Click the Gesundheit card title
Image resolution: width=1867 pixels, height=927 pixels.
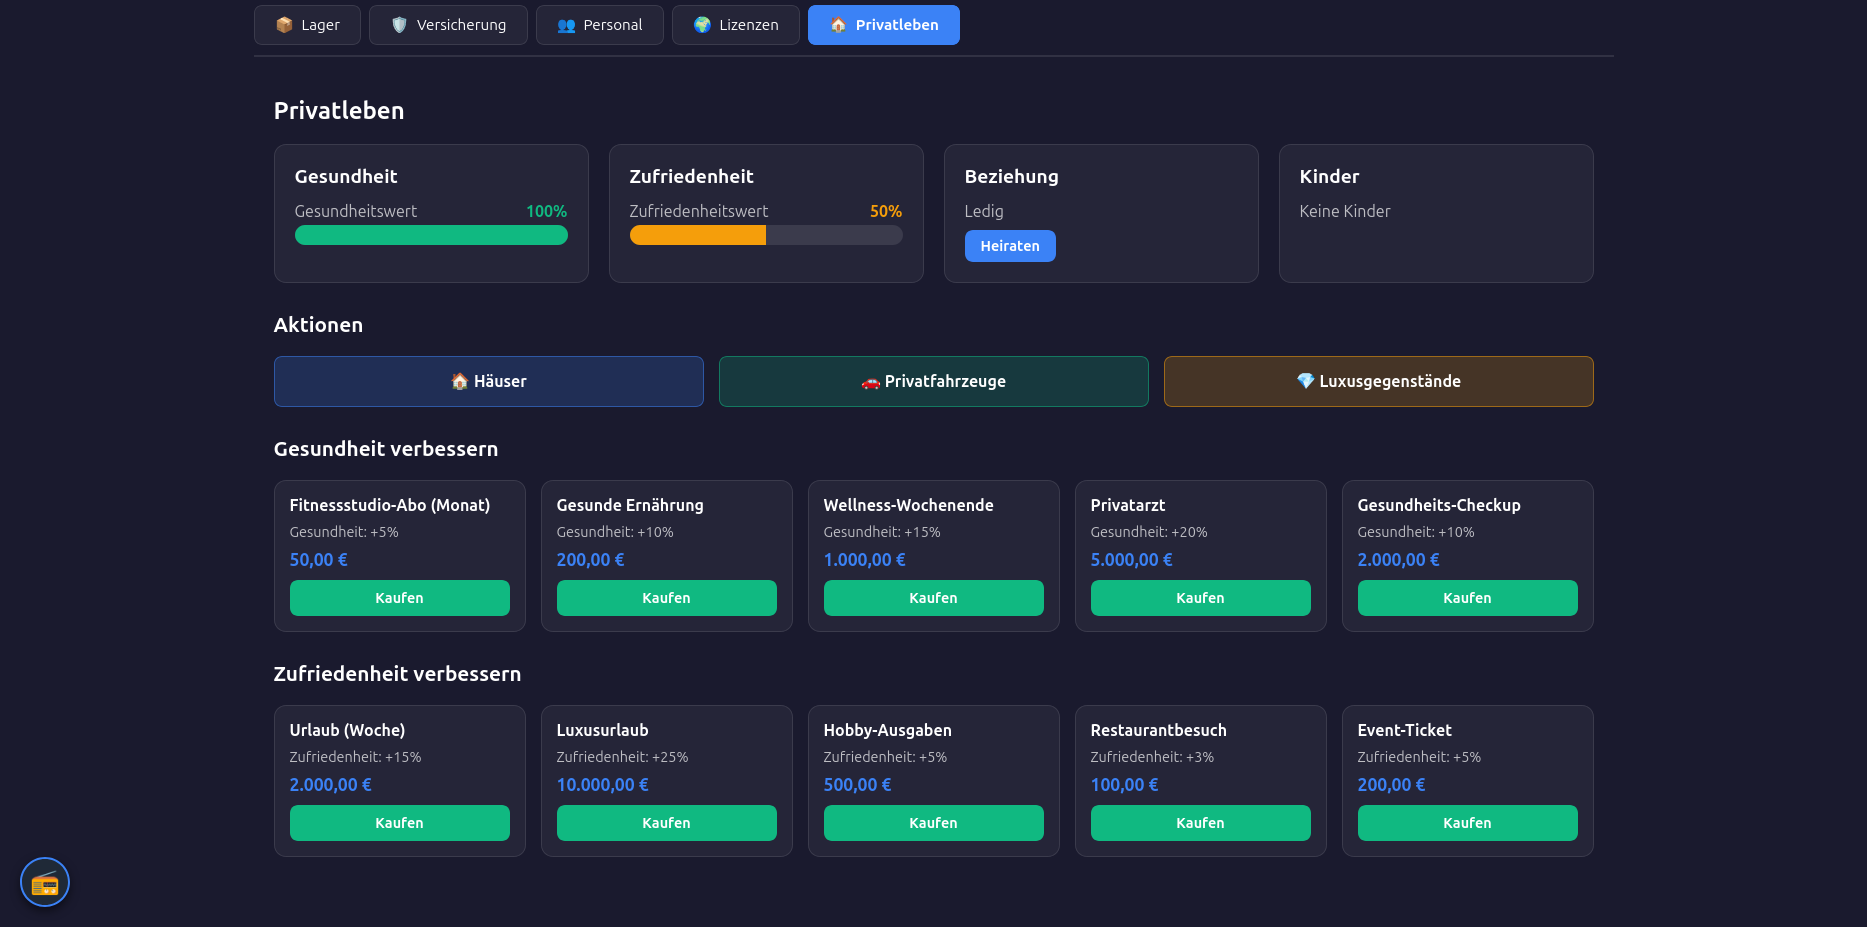pyautogui.click(x=346, y=176)
